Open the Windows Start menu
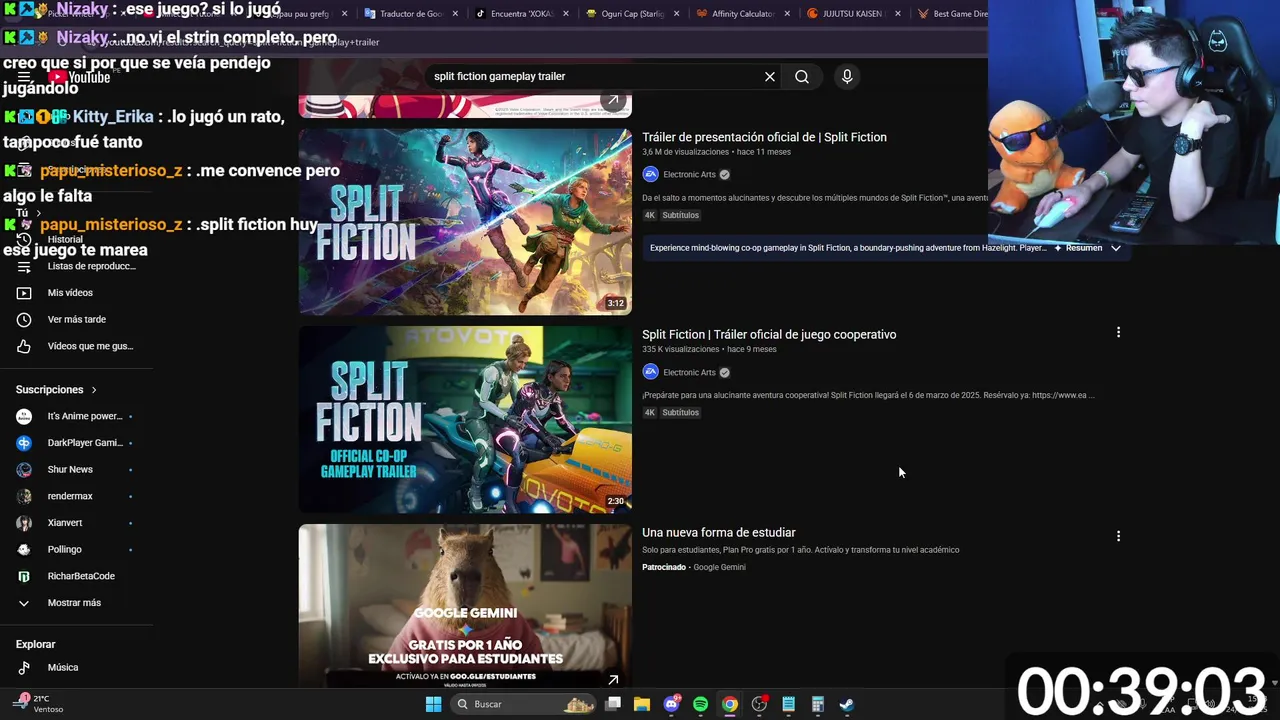Image resolution: width=1280 pixels, height=720 pixels. (433, 704)
